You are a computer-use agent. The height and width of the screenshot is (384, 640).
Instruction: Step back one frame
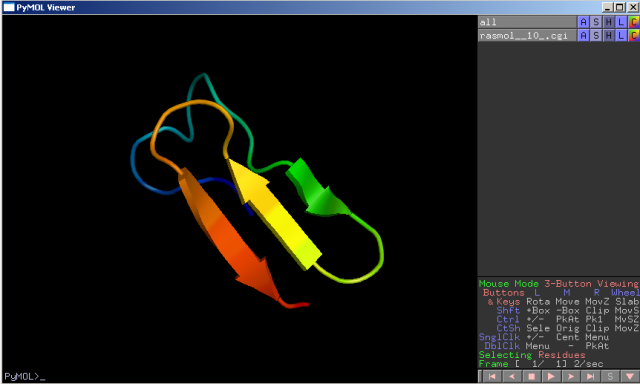(512, 376)
